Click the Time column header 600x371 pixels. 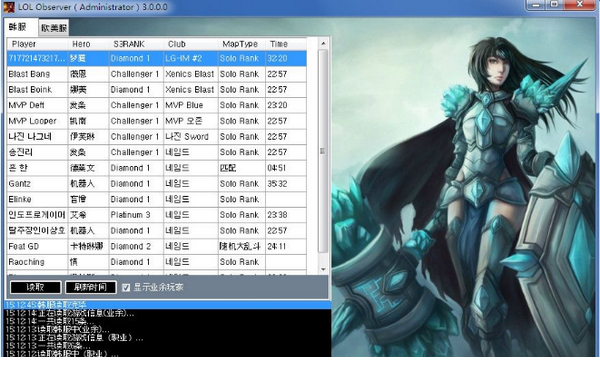pos(286,44)
